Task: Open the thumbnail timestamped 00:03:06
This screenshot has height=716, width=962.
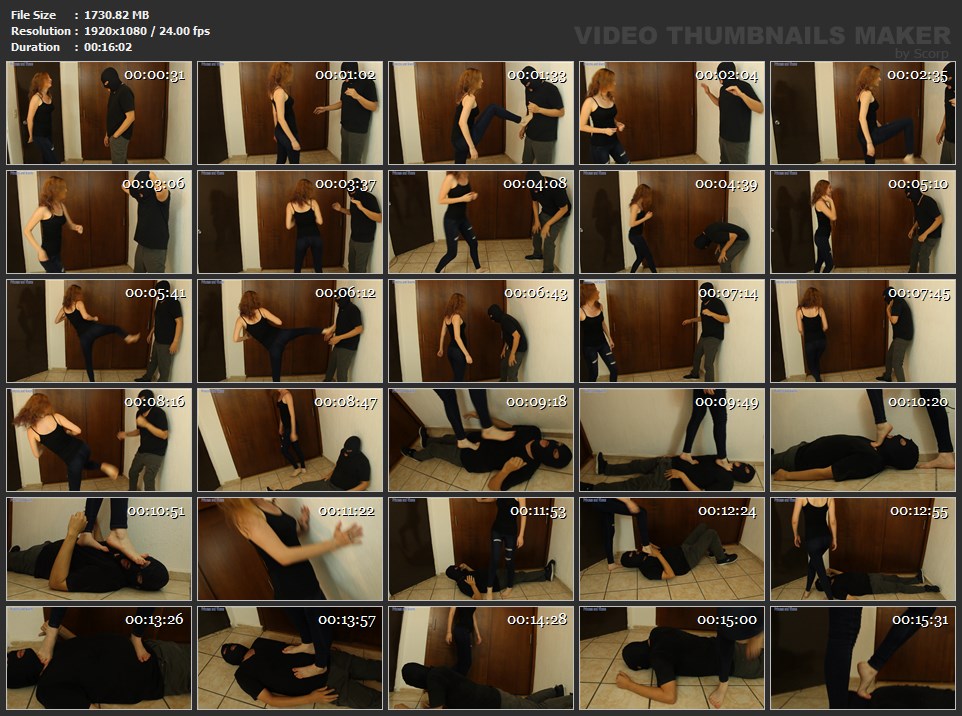Action: click(x=99, y=222)
